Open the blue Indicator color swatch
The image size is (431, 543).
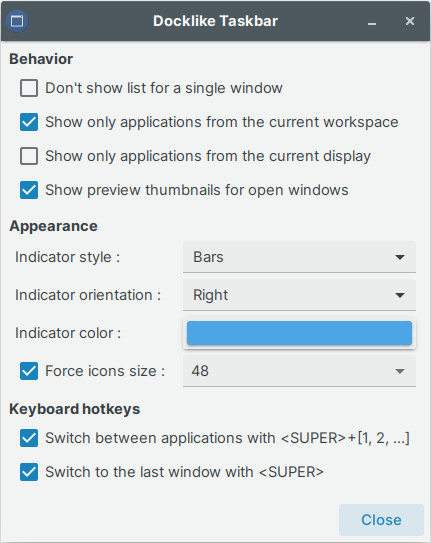click(x=299, y=333)
